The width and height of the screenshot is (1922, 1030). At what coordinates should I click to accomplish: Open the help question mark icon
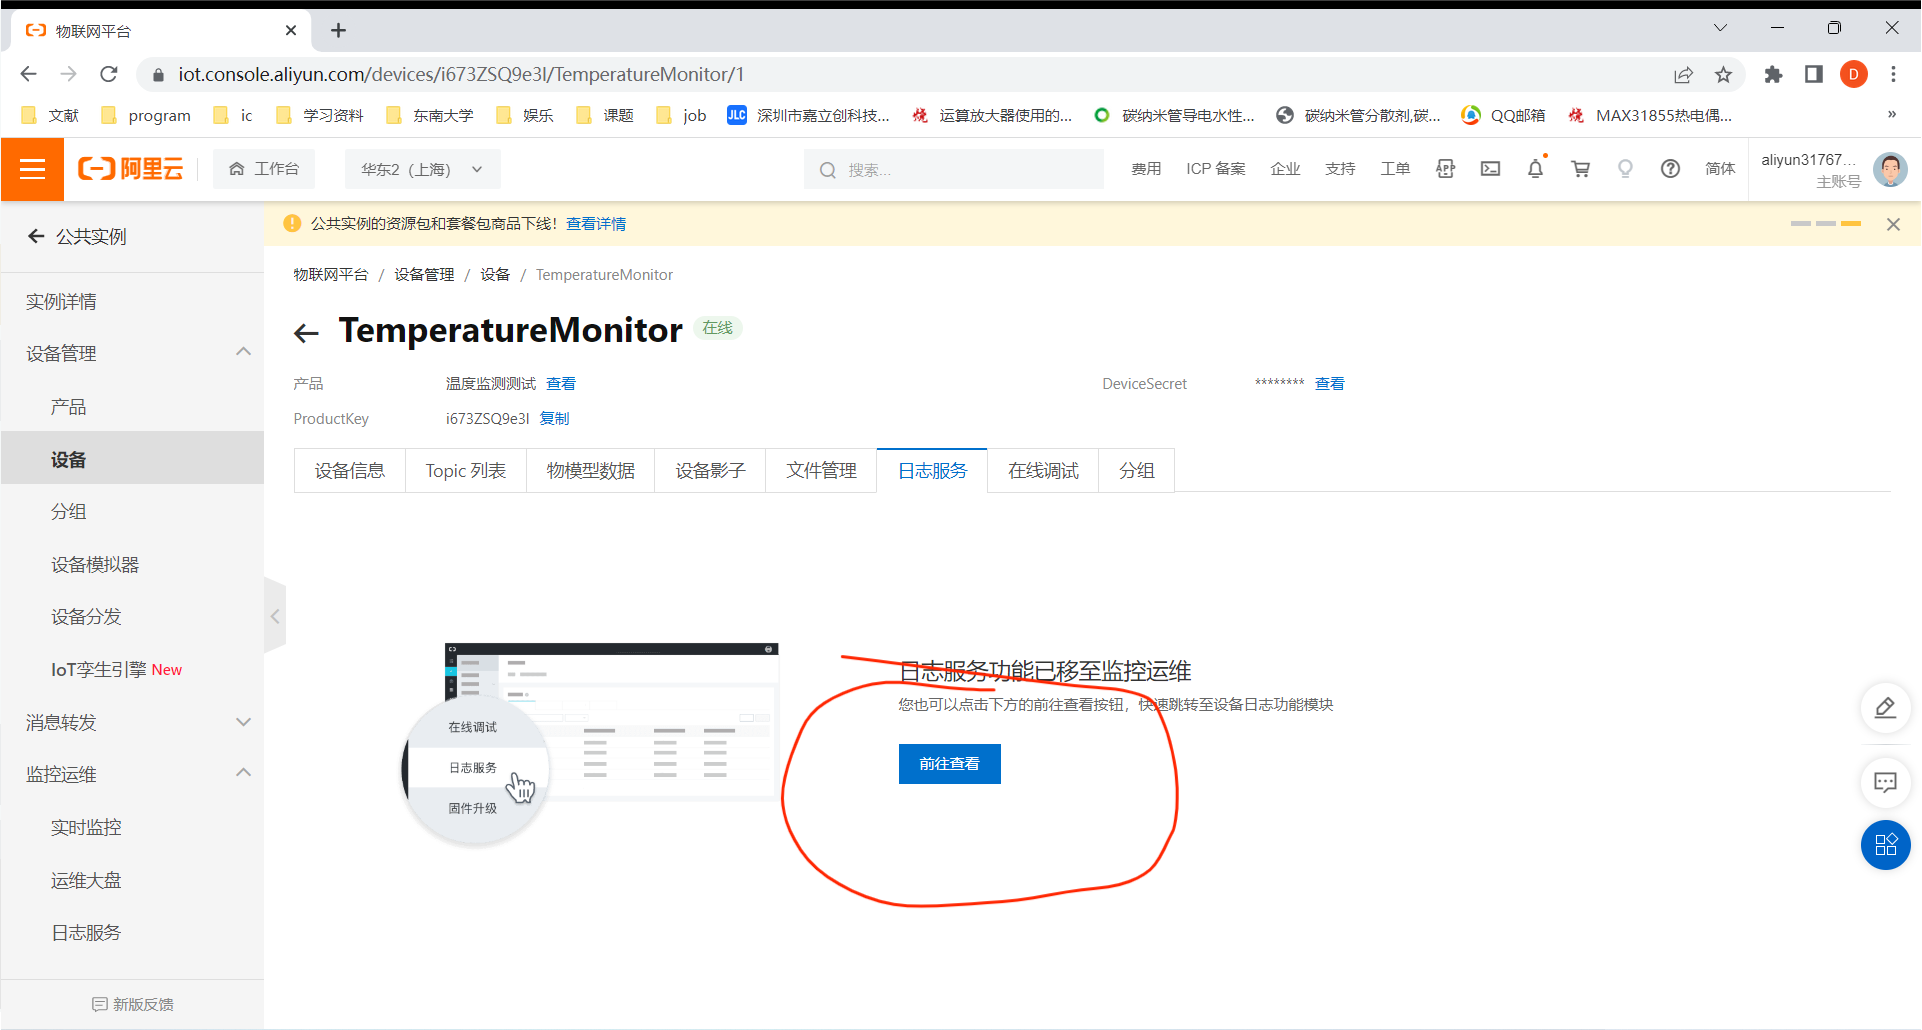click(1670, 169)
